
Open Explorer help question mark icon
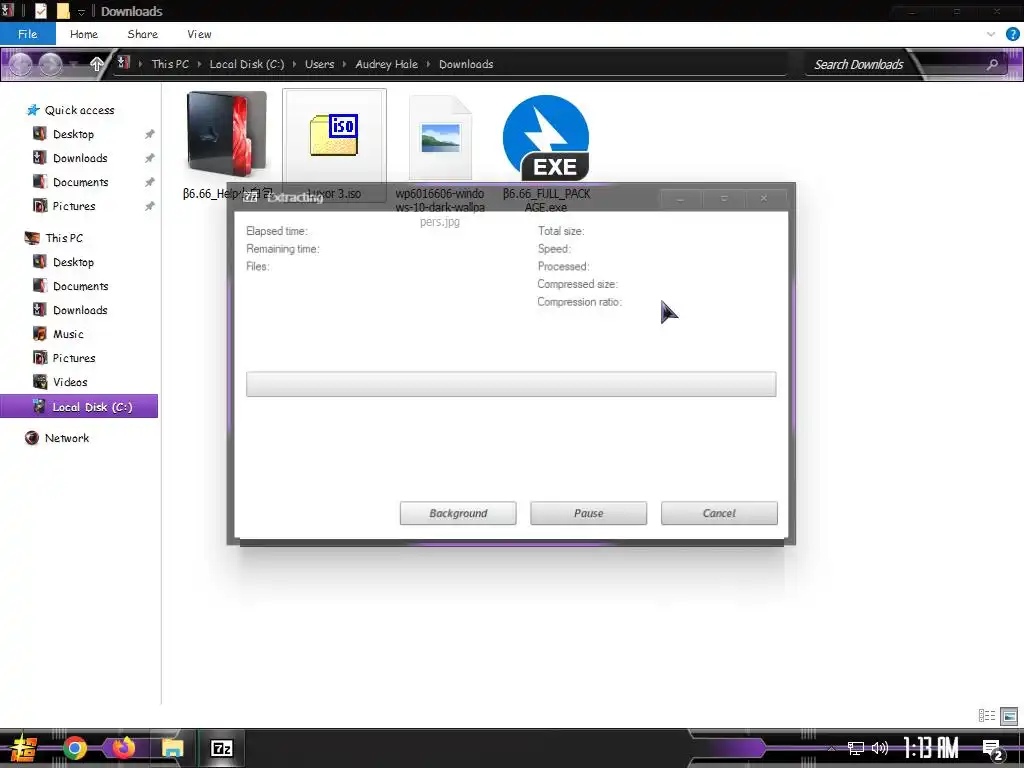point(1012,34)
